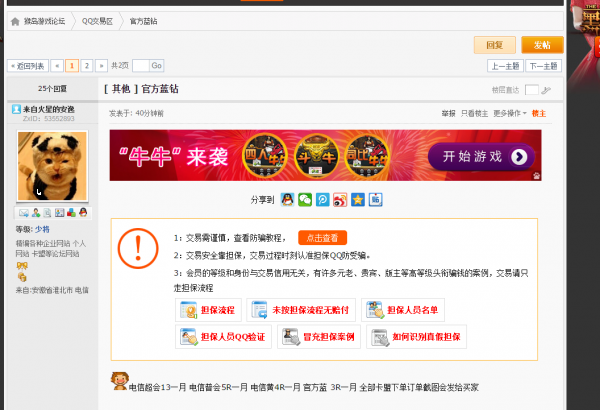Share to WeChat green icon
Image resolution: width=600 pixels, height=410 pixels.
305,199
